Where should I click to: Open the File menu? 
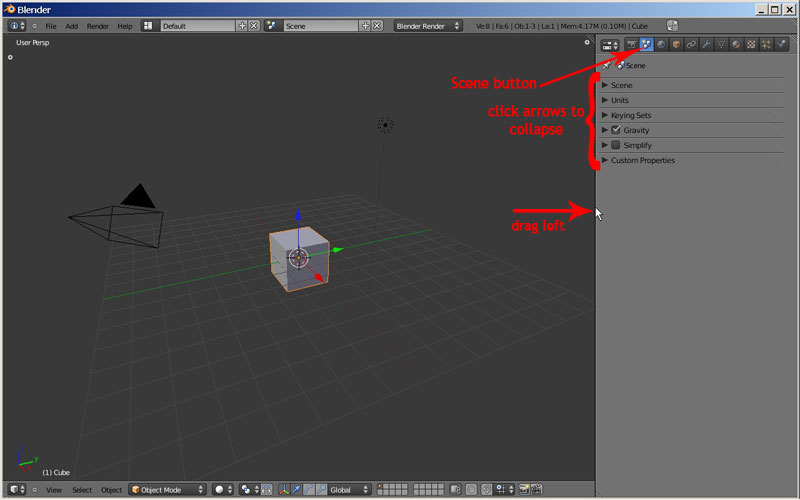(50, 25)
